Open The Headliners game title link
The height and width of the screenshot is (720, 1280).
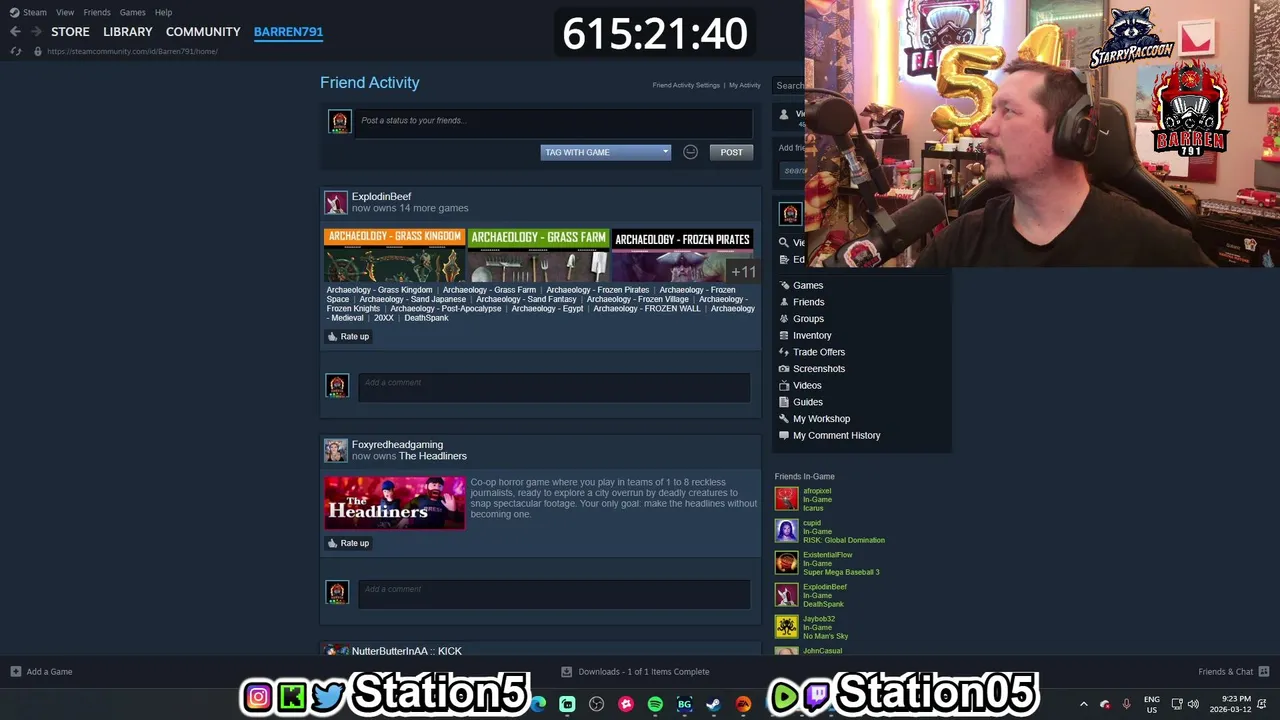coord(433,456)
